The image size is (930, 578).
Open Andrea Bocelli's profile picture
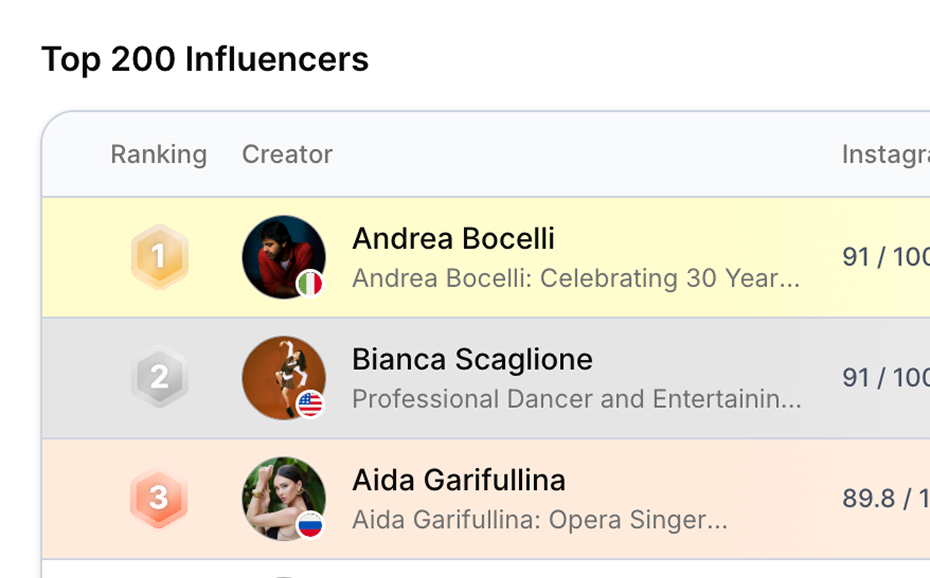pos(281,254)
